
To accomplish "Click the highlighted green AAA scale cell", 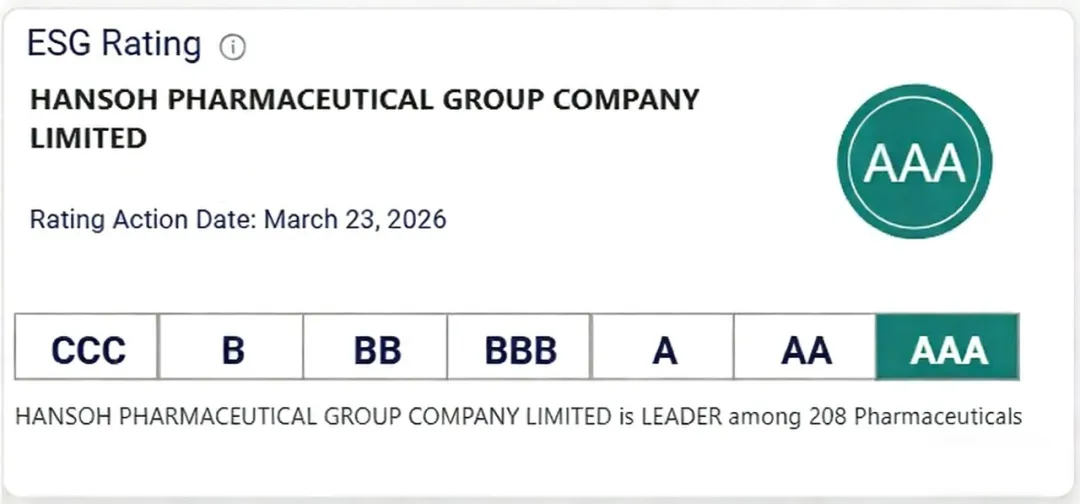I will (948, 348).
